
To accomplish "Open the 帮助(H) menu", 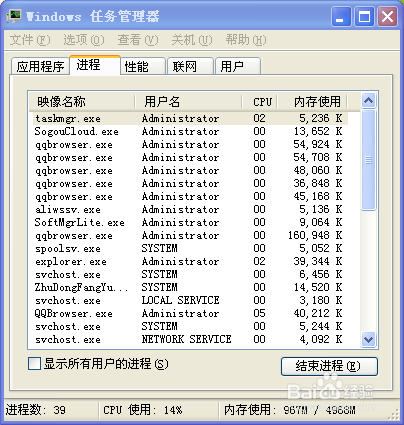I will (246, 40).
